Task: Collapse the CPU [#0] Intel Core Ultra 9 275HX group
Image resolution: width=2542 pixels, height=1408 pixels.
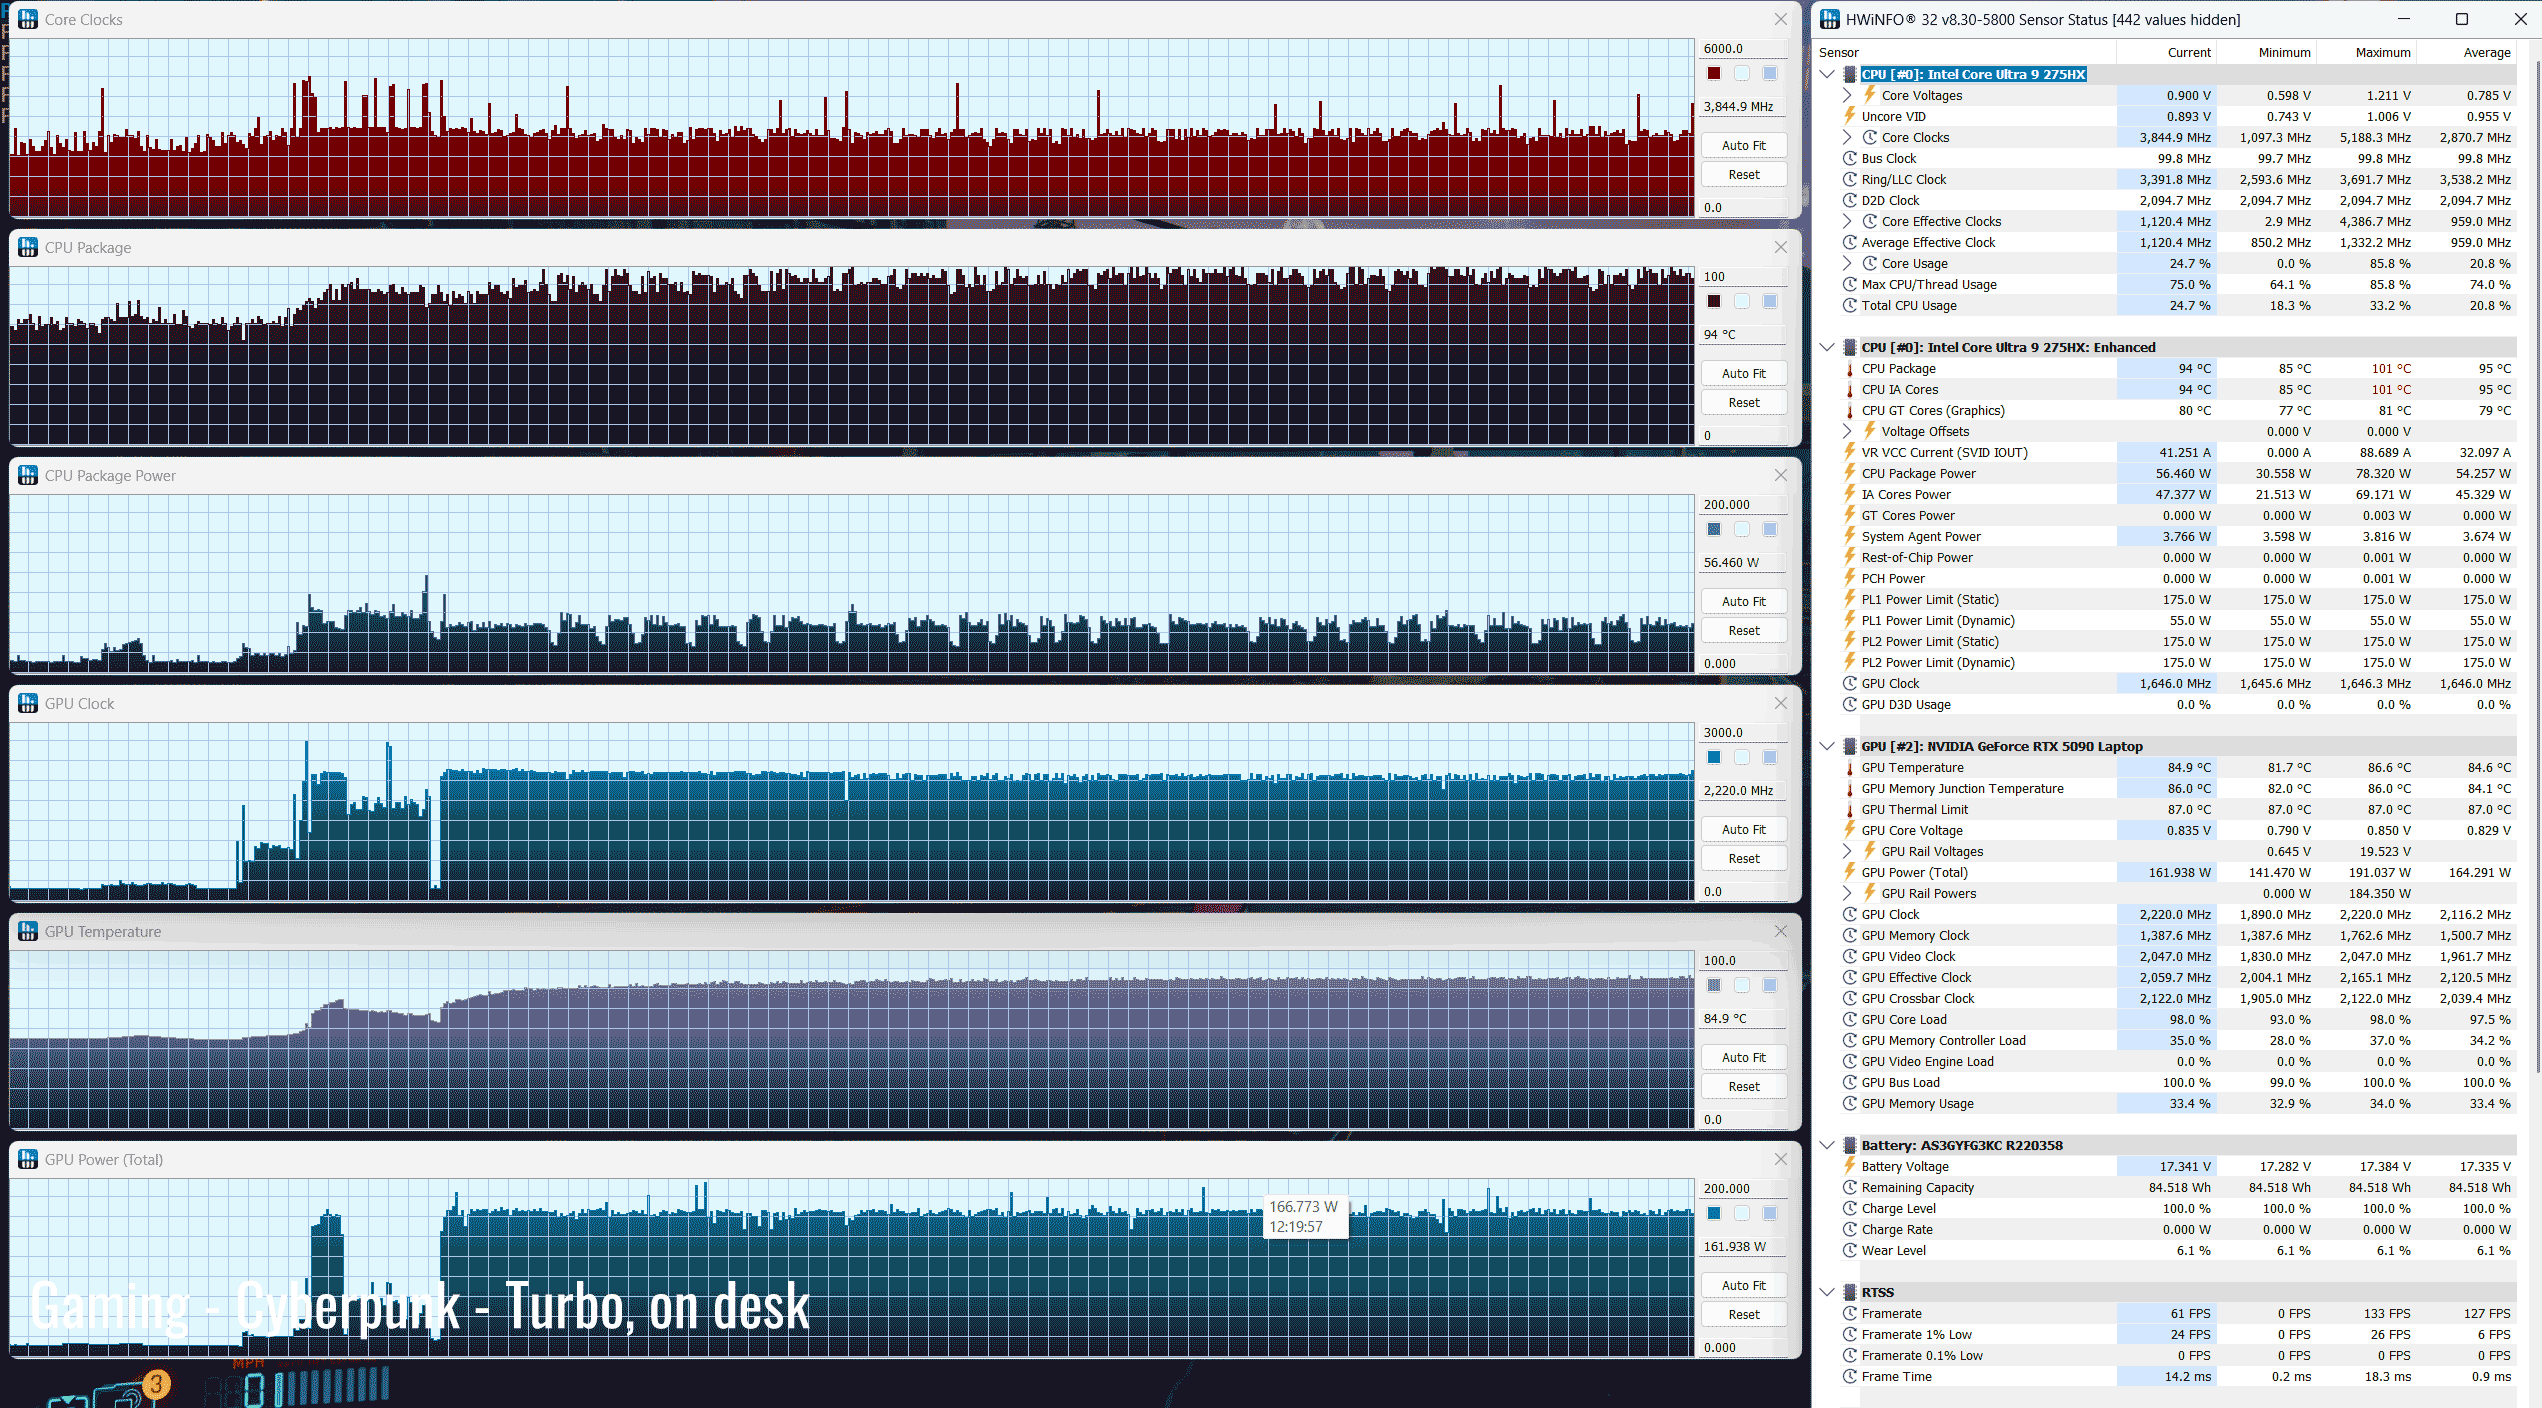Action: pyautogui.click(x=1827, y=74)
